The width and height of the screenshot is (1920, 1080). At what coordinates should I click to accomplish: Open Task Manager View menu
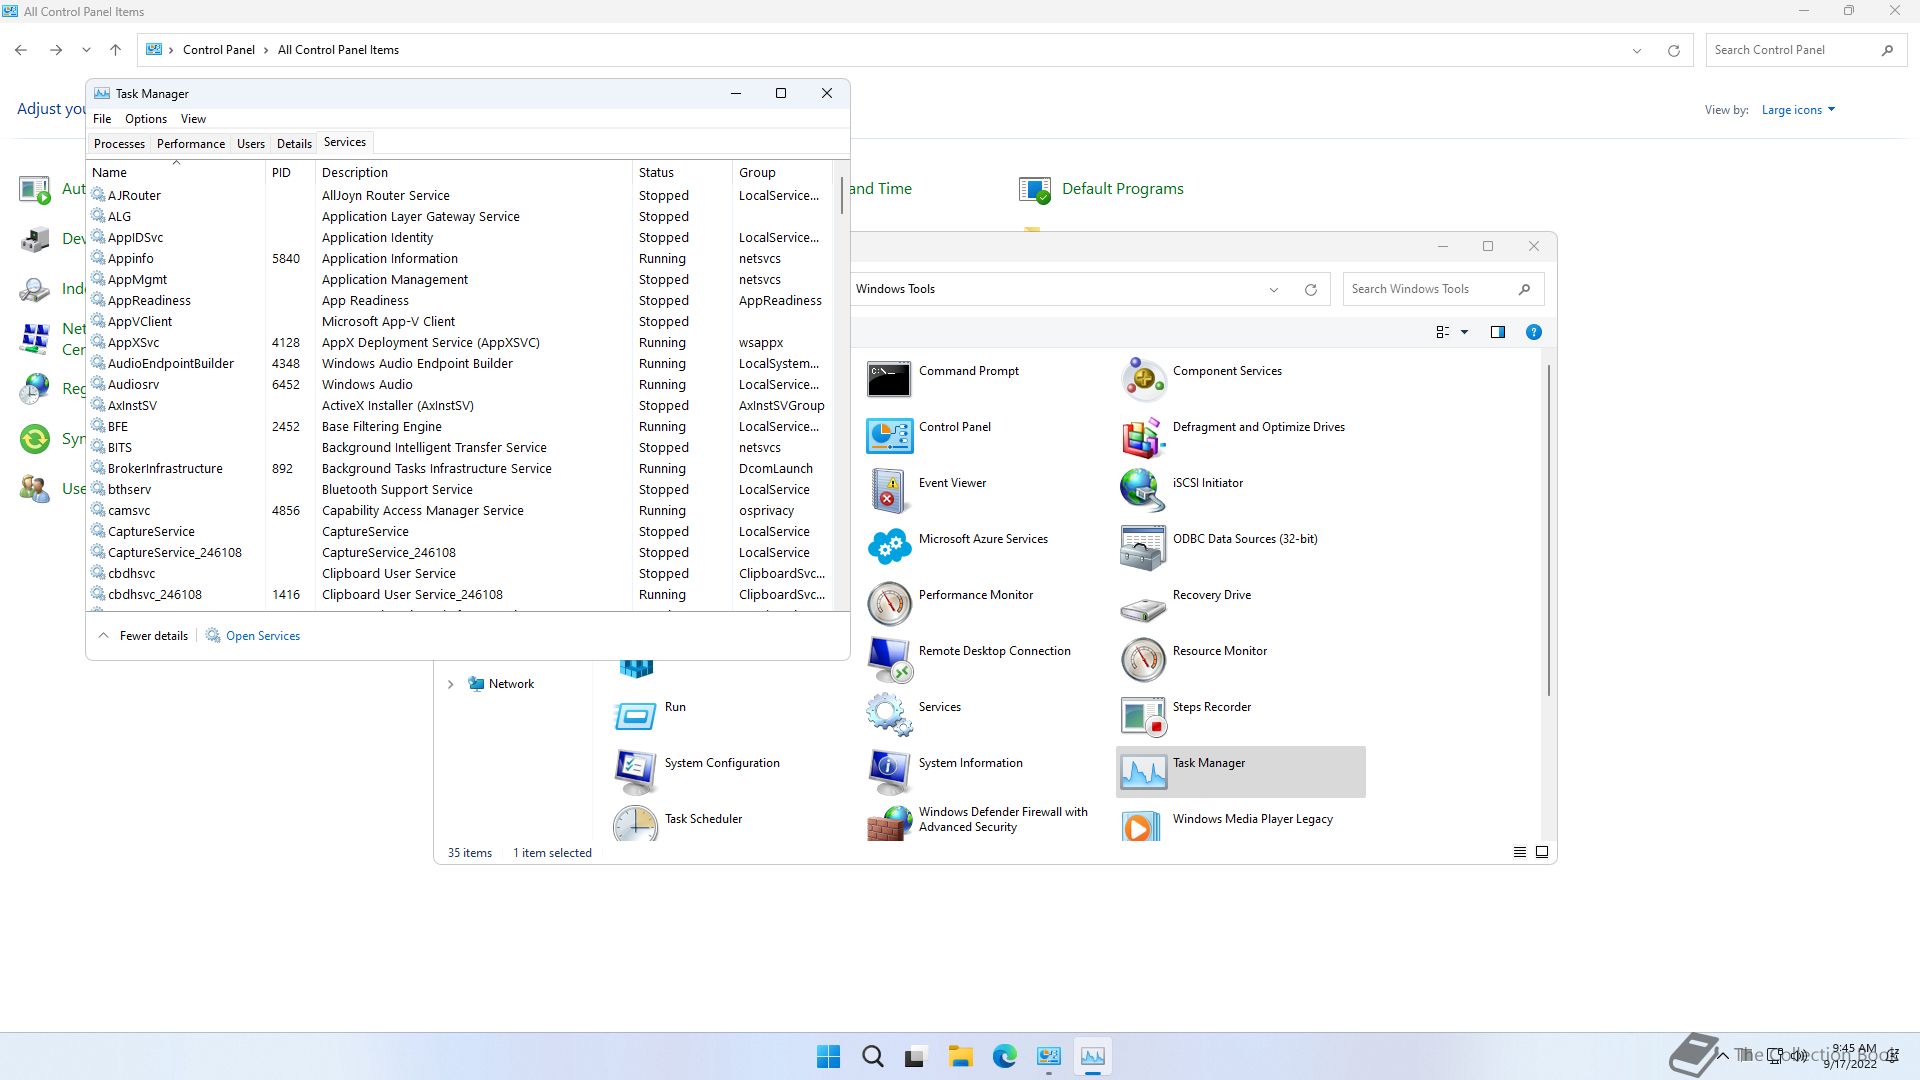pyautogui.click(x=193, y=119)
